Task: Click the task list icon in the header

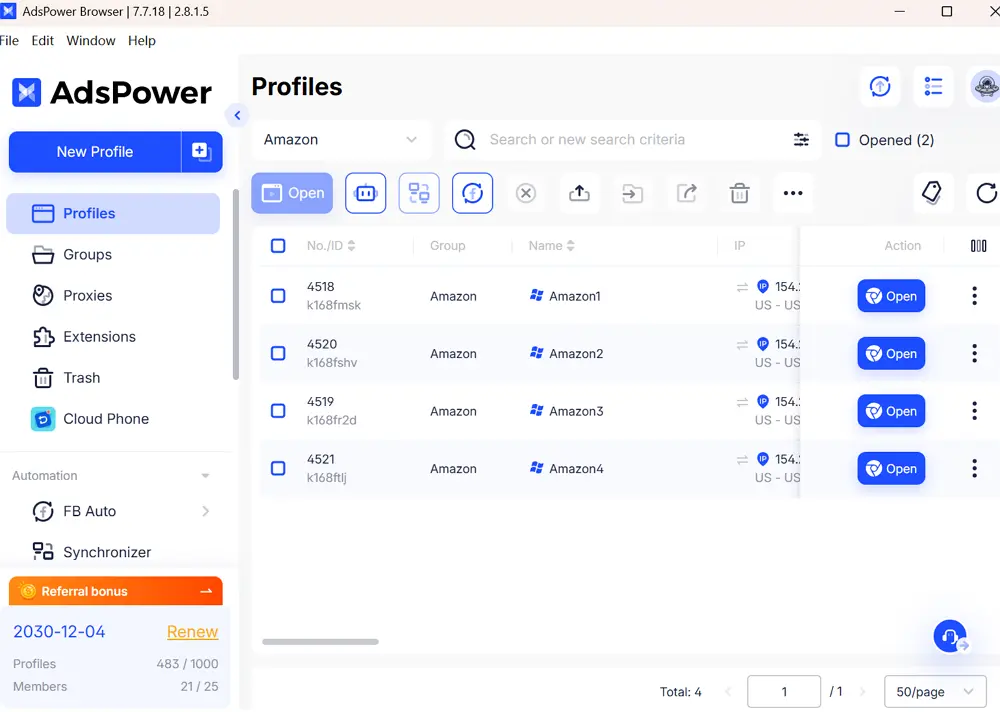Action: coord(934,87)
